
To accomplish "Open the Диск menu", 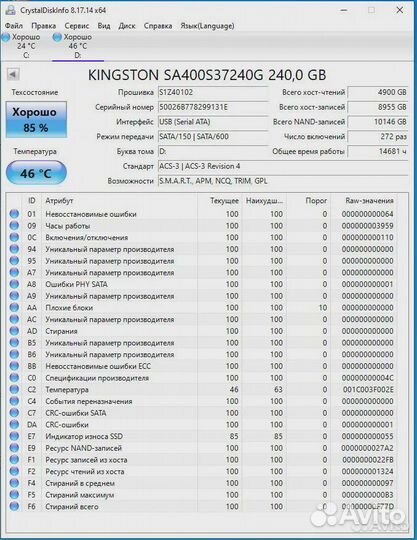I will click(127, 26).
